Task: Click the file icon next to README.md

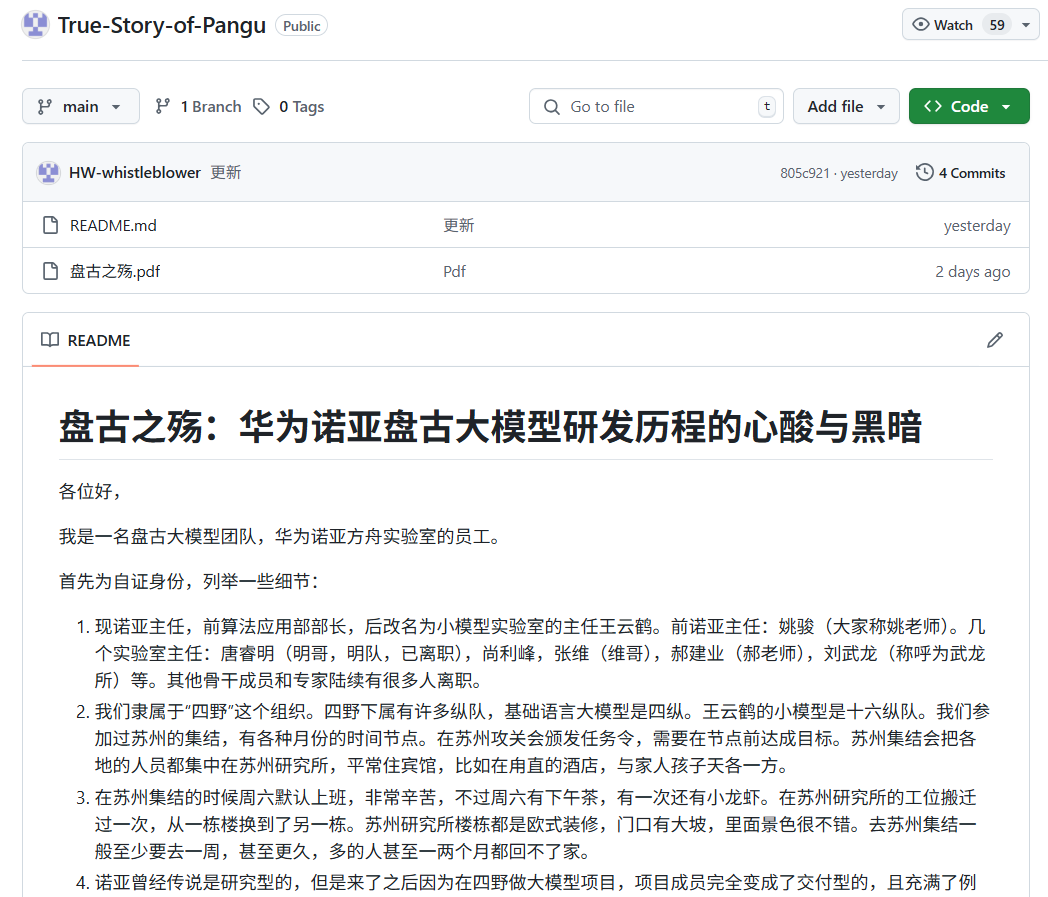Action: 50,225
